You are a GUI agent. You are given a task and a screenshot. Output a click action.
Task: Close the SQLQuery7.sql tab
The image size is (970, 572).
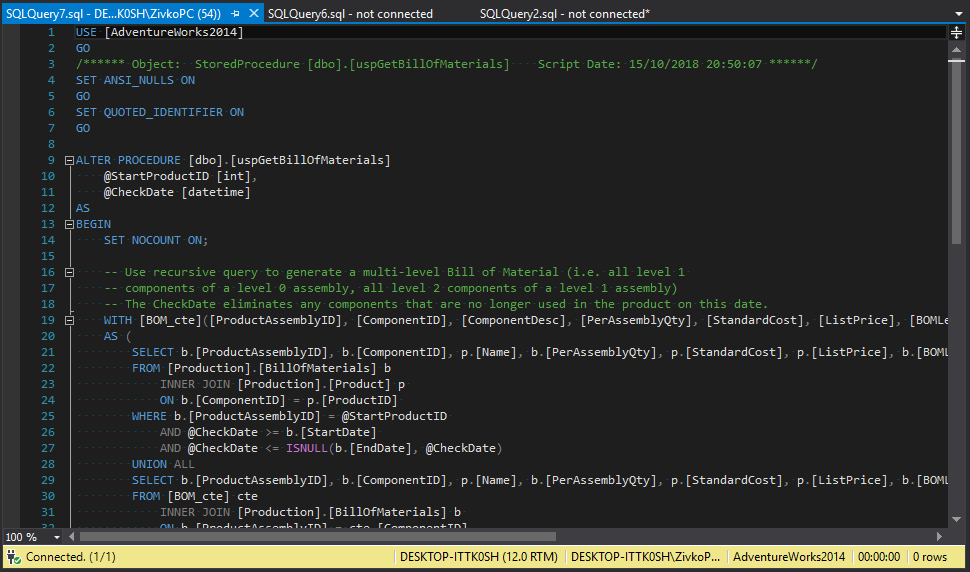[254, 14]
